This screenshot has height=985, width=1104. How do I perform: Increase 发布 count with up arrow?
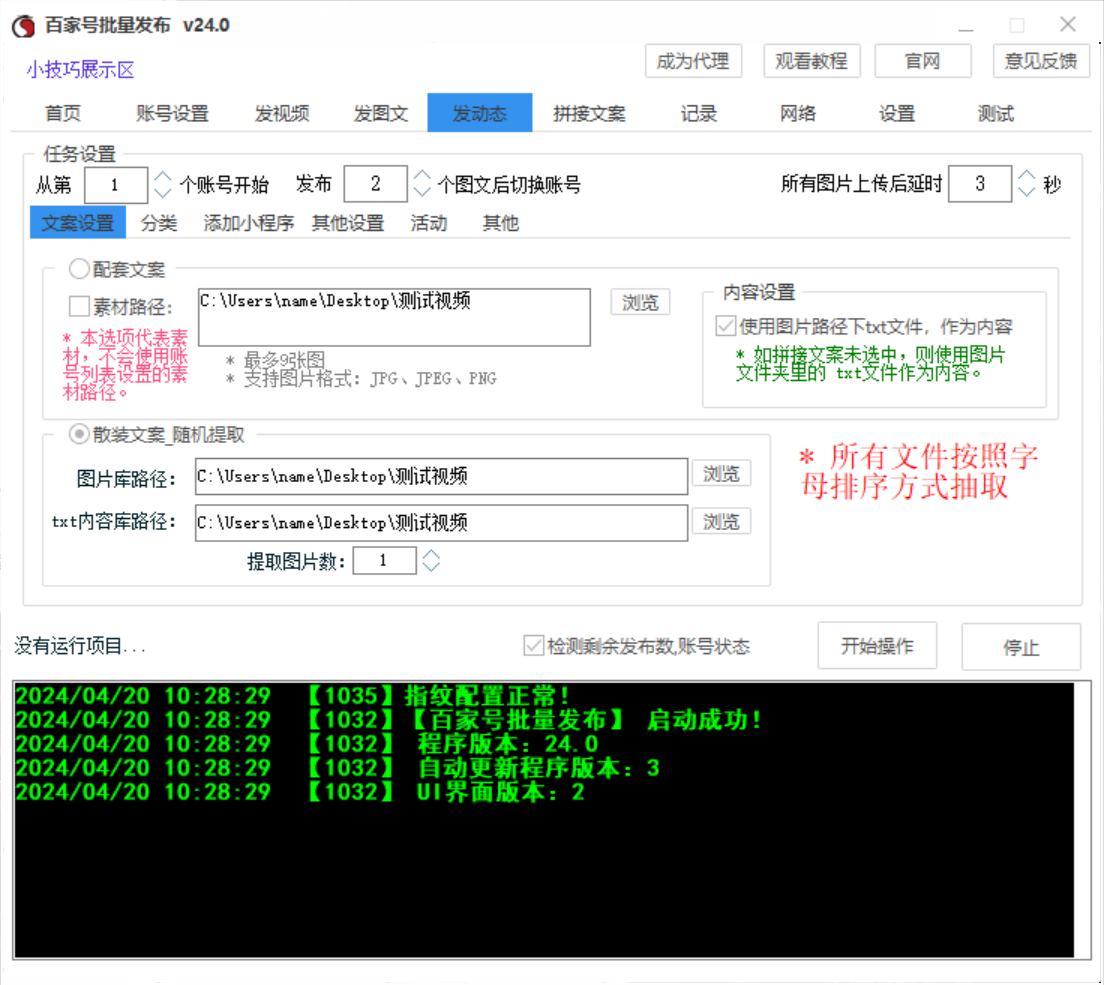point(422,176)
